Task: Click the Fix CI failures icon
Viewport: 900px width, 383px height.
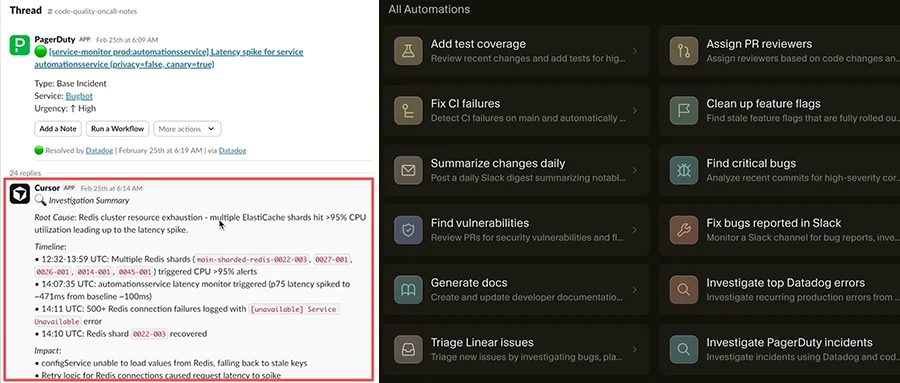Action: click(x=408, y=110)
